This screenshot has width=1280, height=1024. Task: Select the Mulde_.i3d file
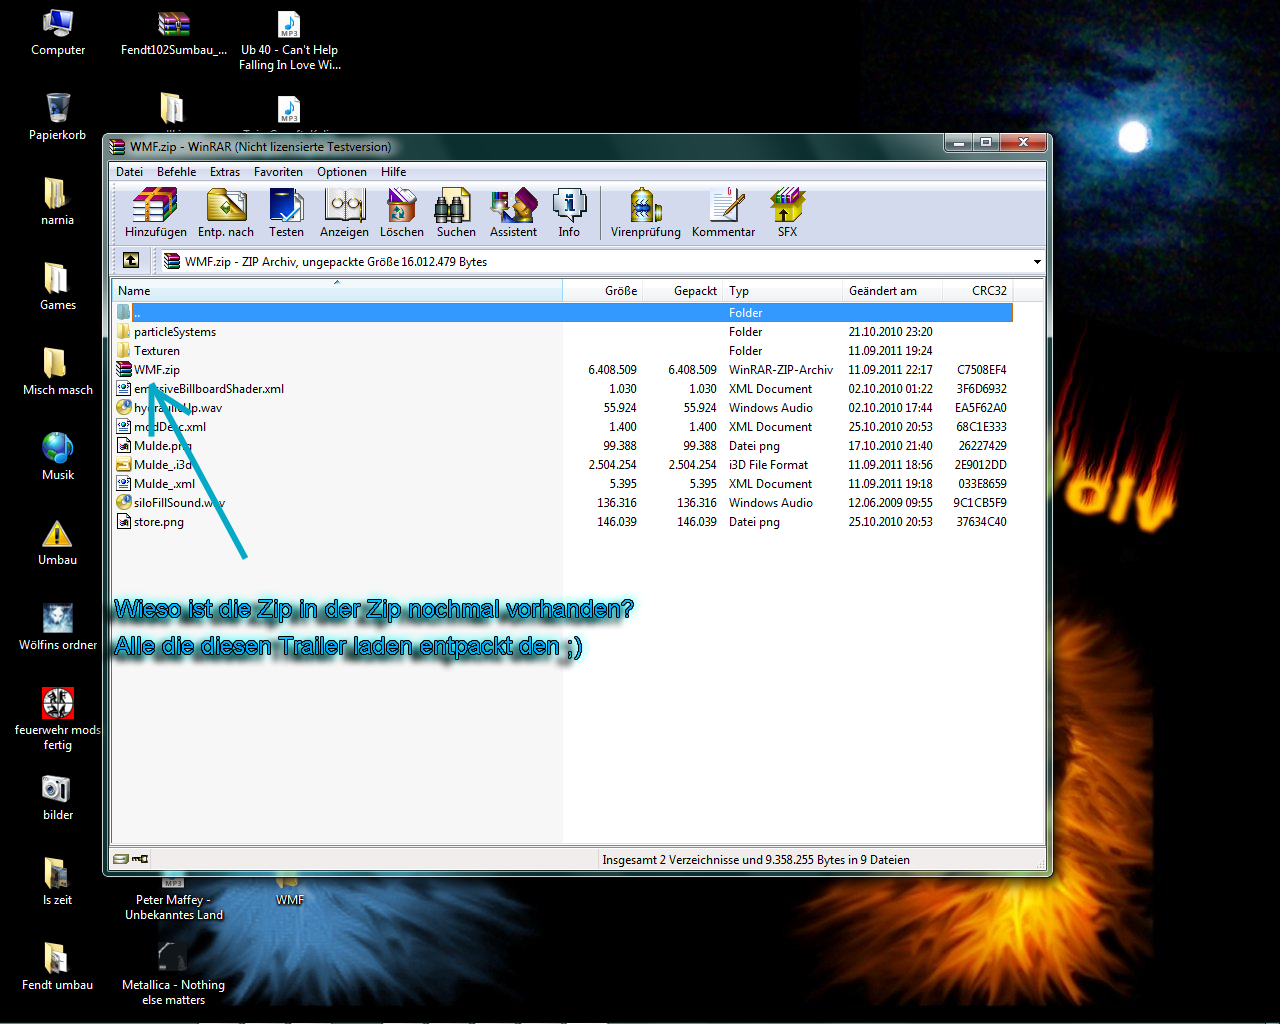point(563,465)
